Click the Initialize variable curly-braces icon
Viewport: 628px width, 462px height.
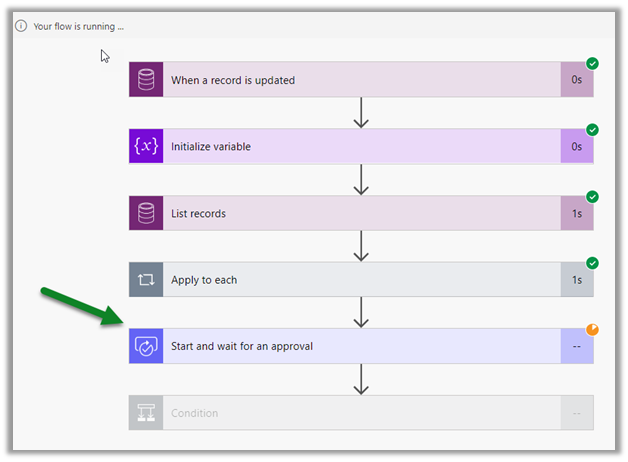click(x=146, y=147)
